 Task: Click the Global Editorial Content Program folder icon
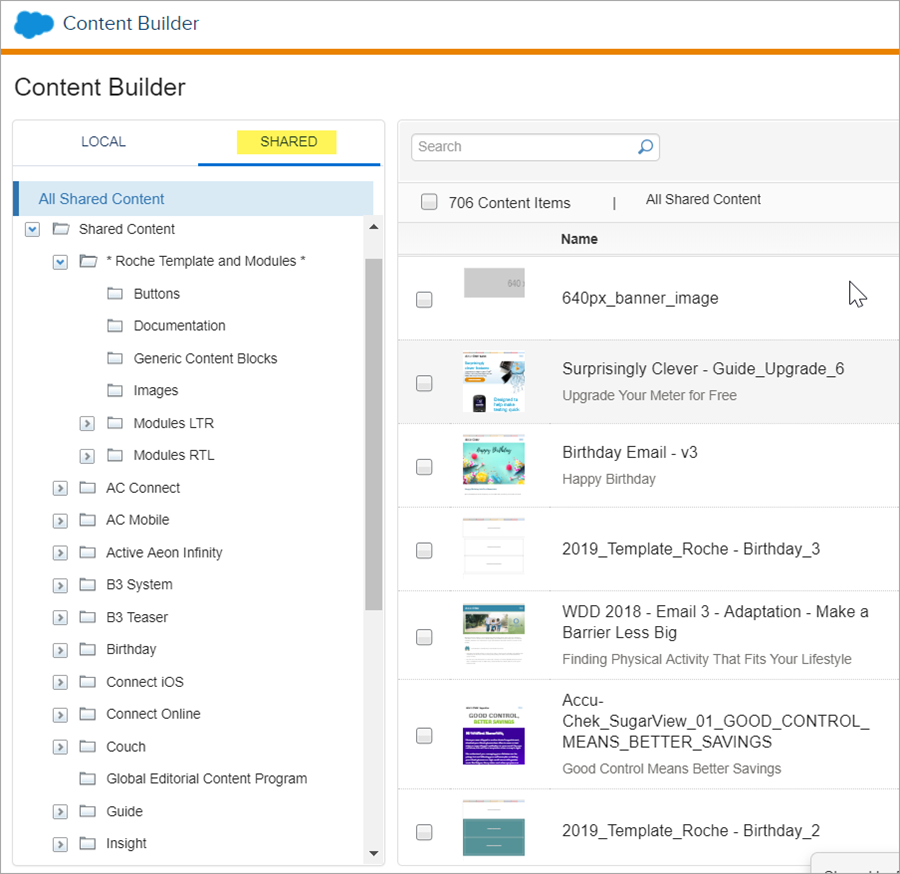click(x=87, y=779)
